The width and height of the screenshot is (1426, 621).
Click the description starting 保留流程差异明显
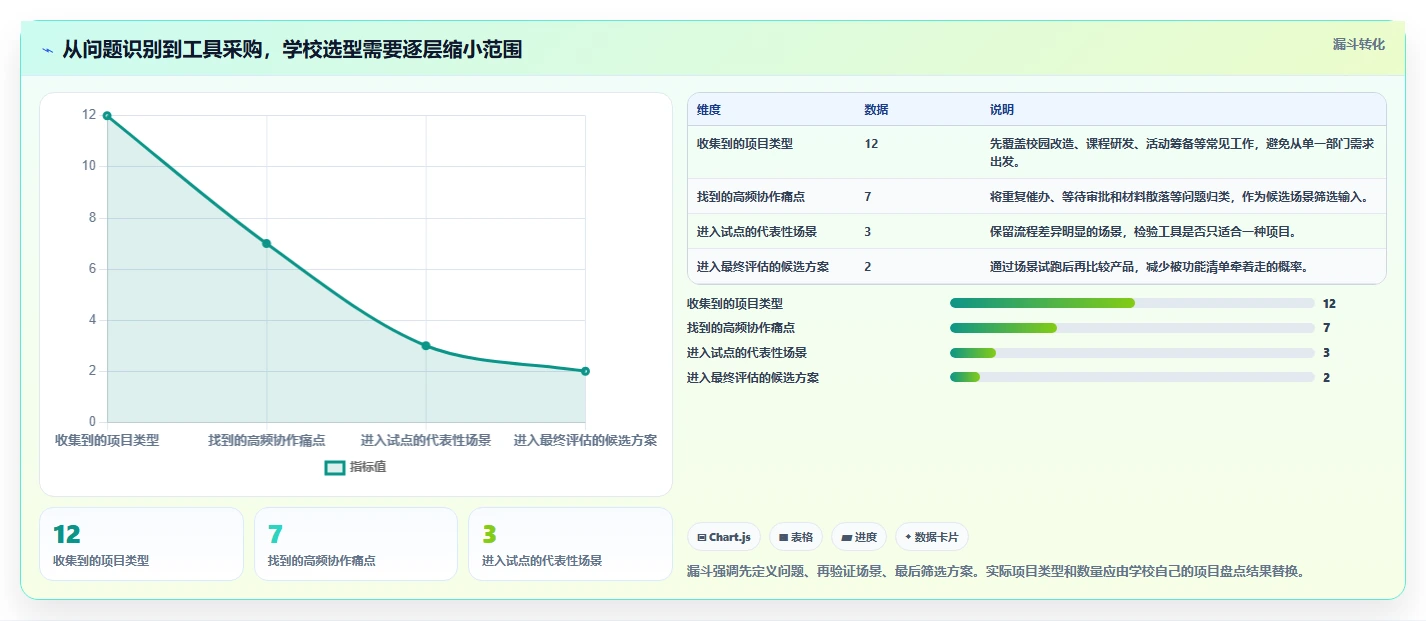[x=1143, y=231]
